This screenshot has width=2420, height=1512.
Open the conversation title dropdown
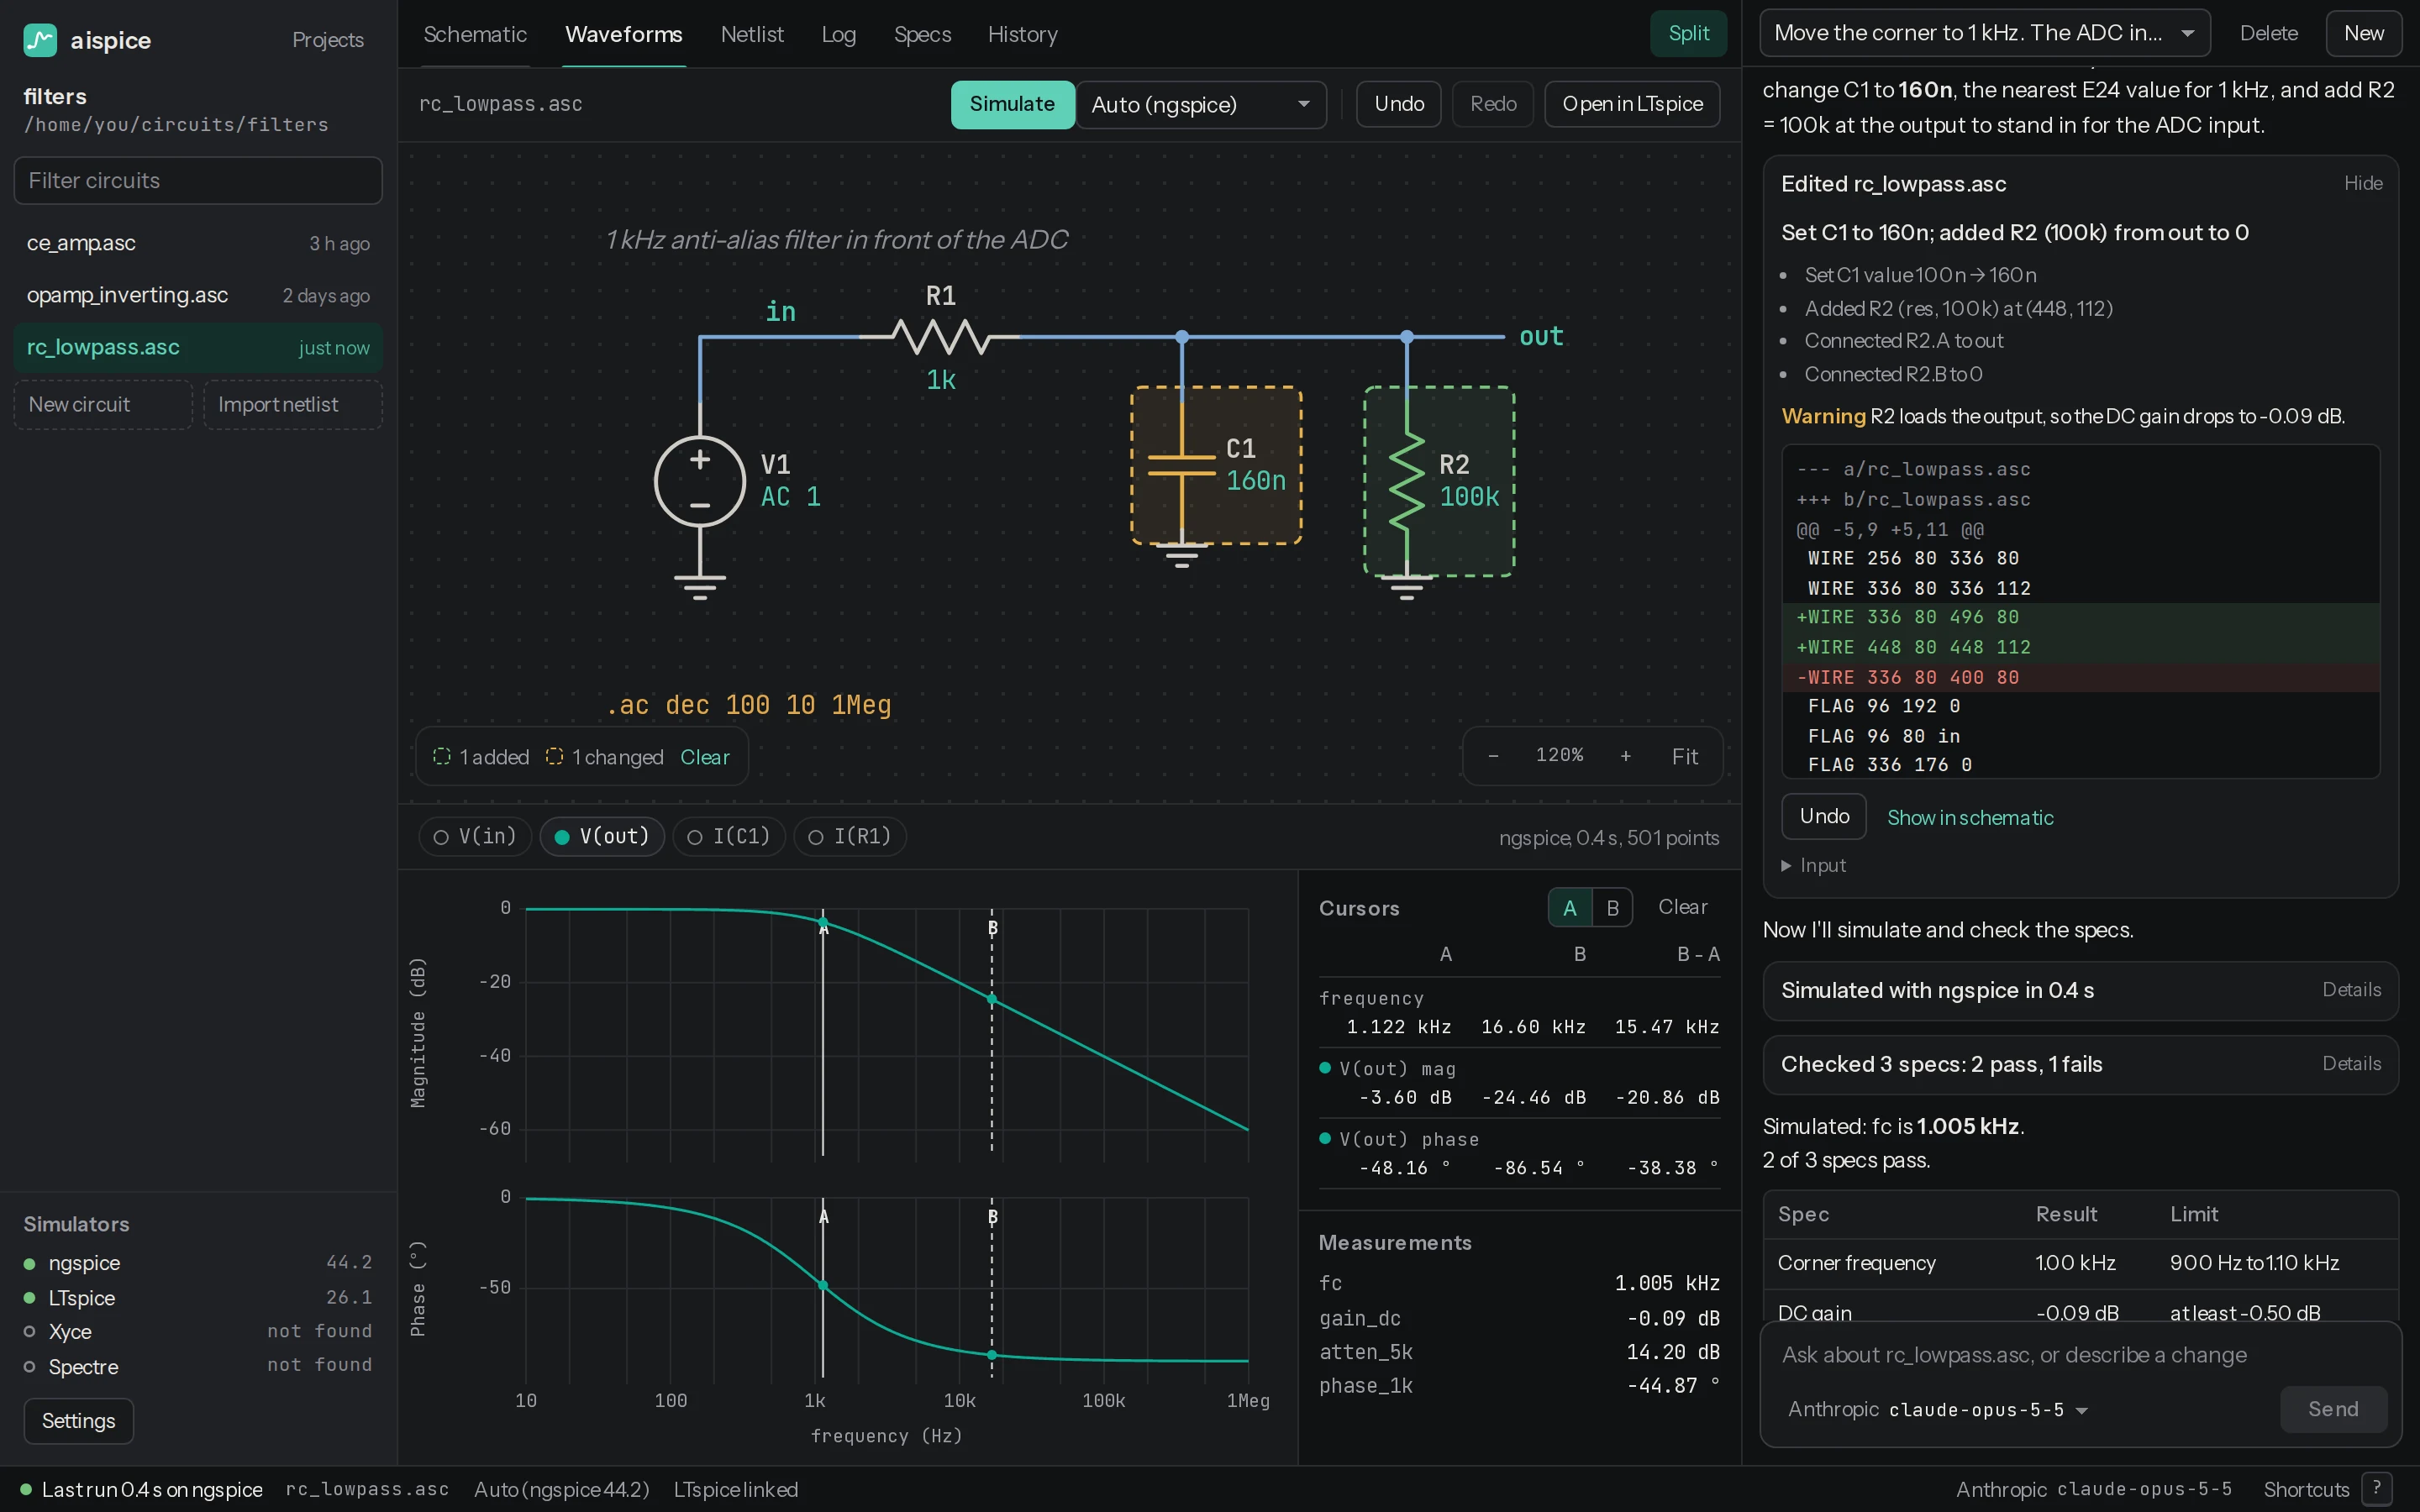1984,33
